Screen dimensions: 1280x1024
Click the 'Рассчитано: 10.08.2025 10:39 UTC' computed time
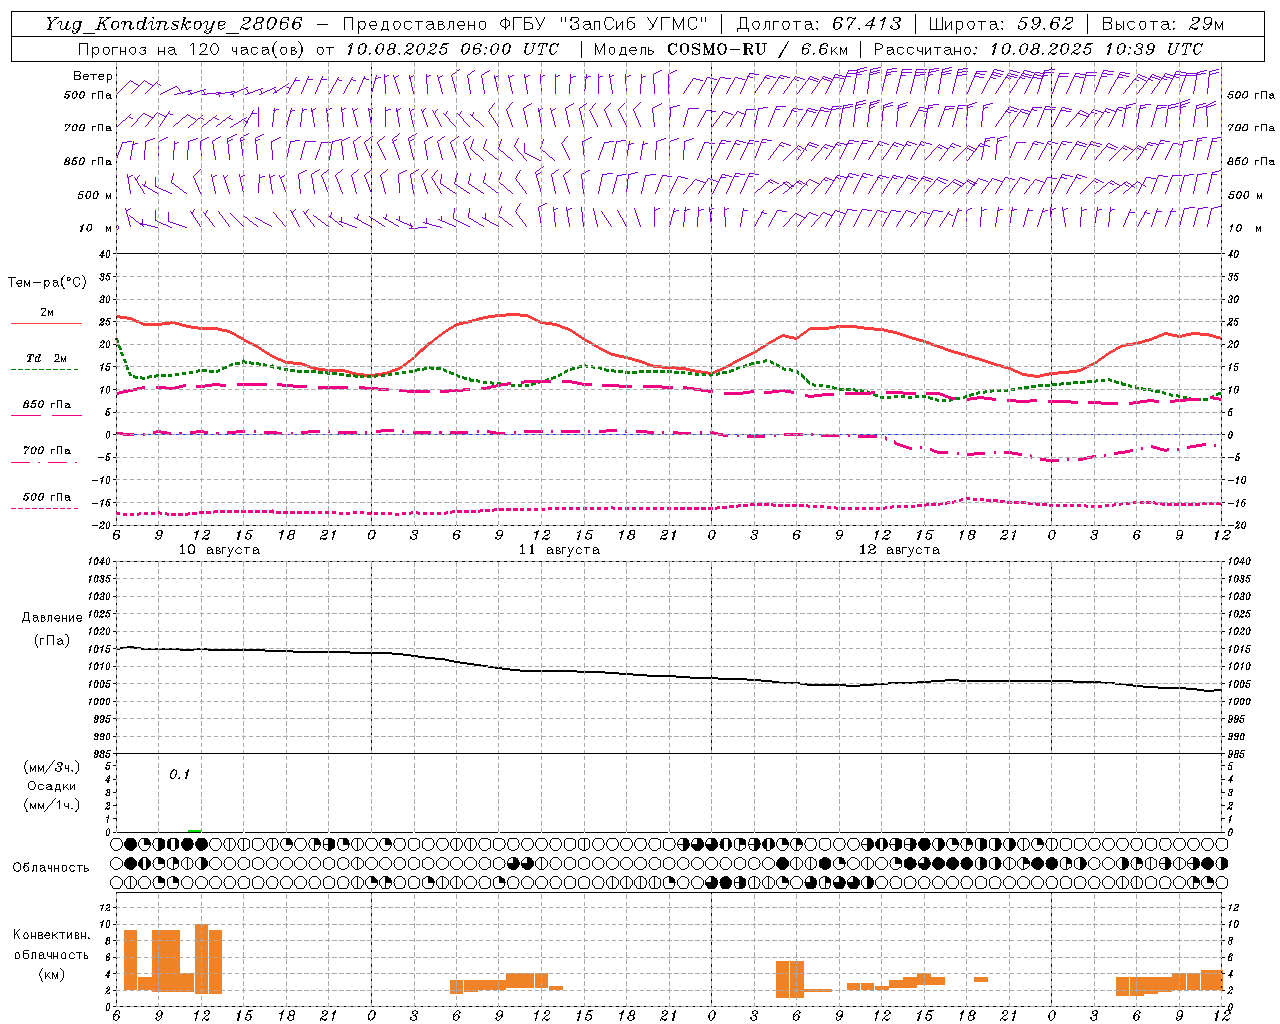click(1038, 49)
